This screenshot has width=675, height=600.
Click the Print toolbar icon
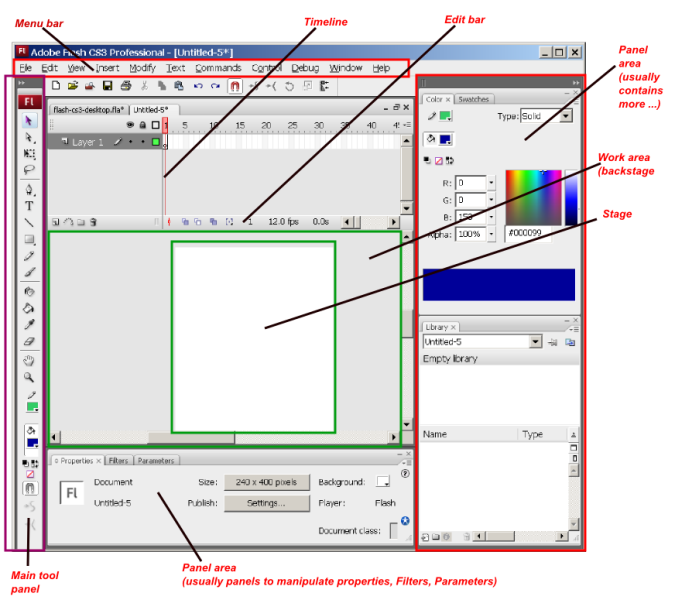tap(126, 86)
